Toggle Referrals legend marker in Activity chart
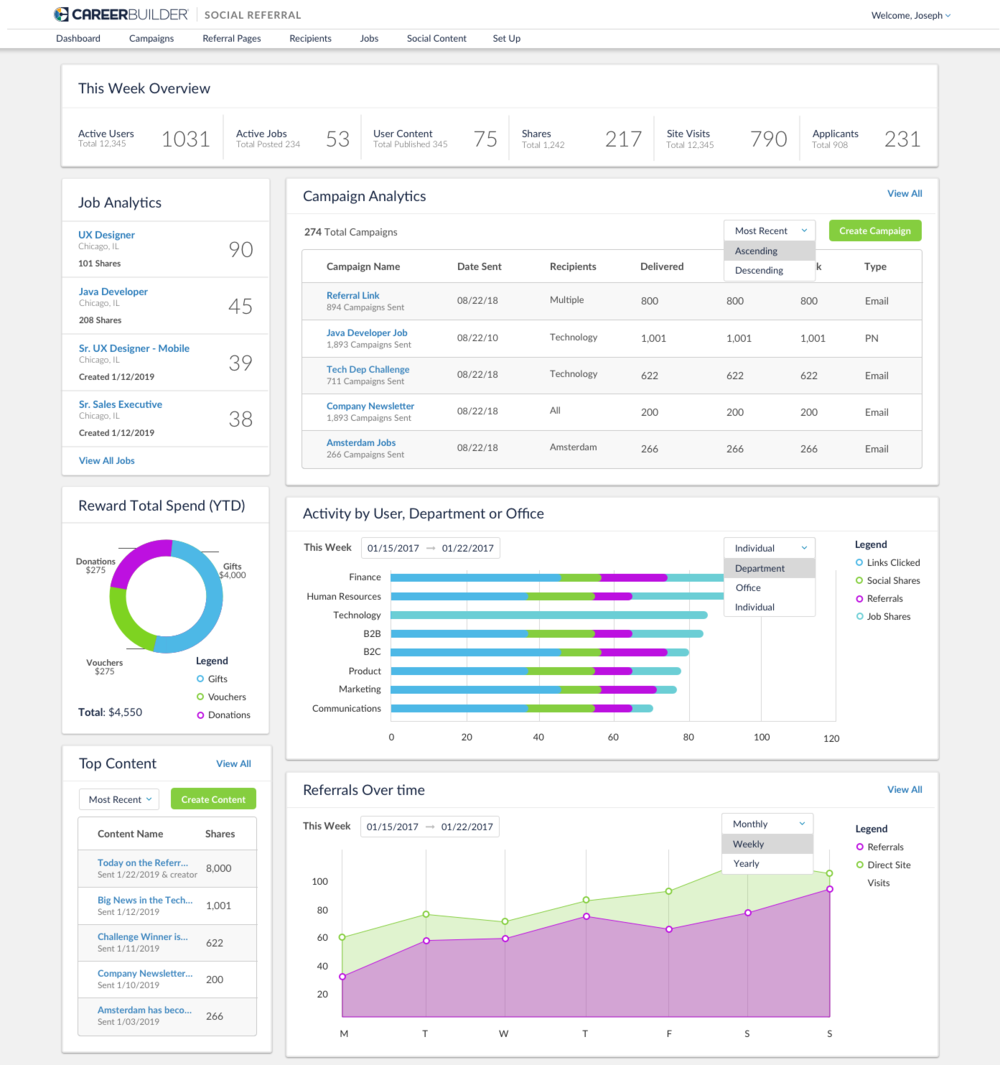This screenshot has width=1000, height=1065. pos(859,598)
